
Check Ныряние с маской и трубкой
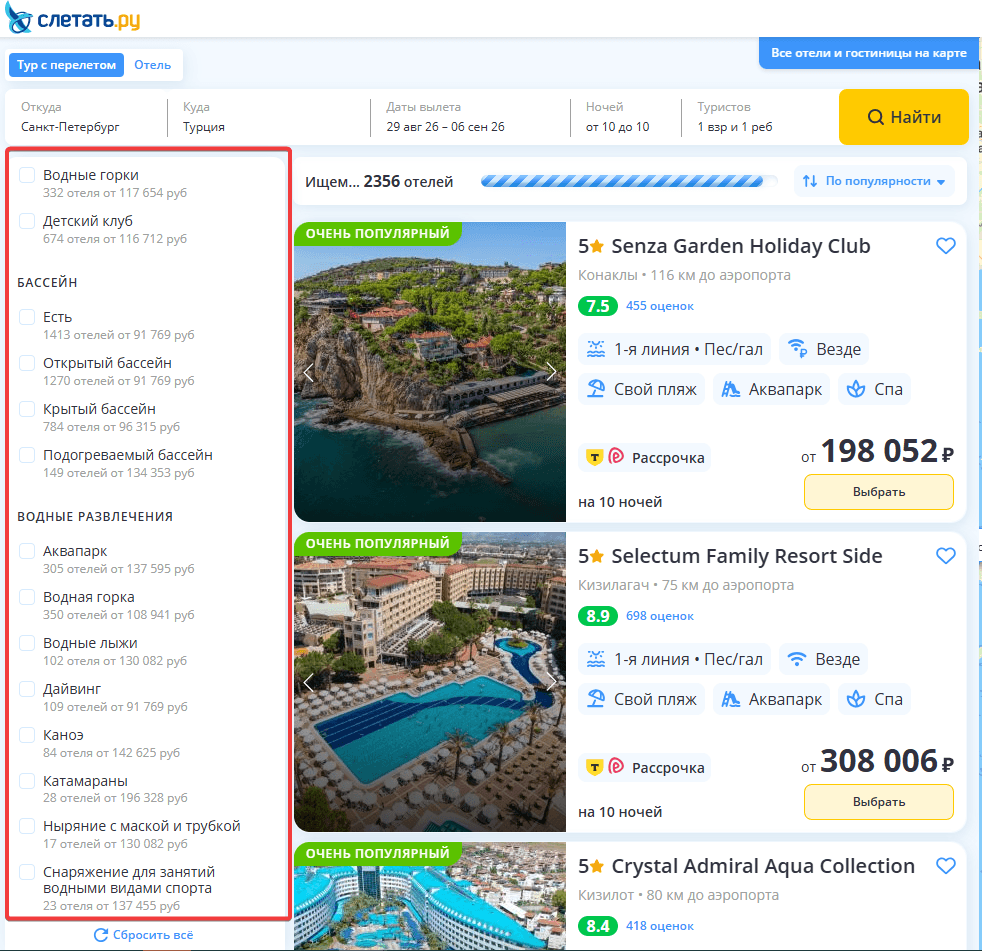pyautogui.click(x=27, y=826)
